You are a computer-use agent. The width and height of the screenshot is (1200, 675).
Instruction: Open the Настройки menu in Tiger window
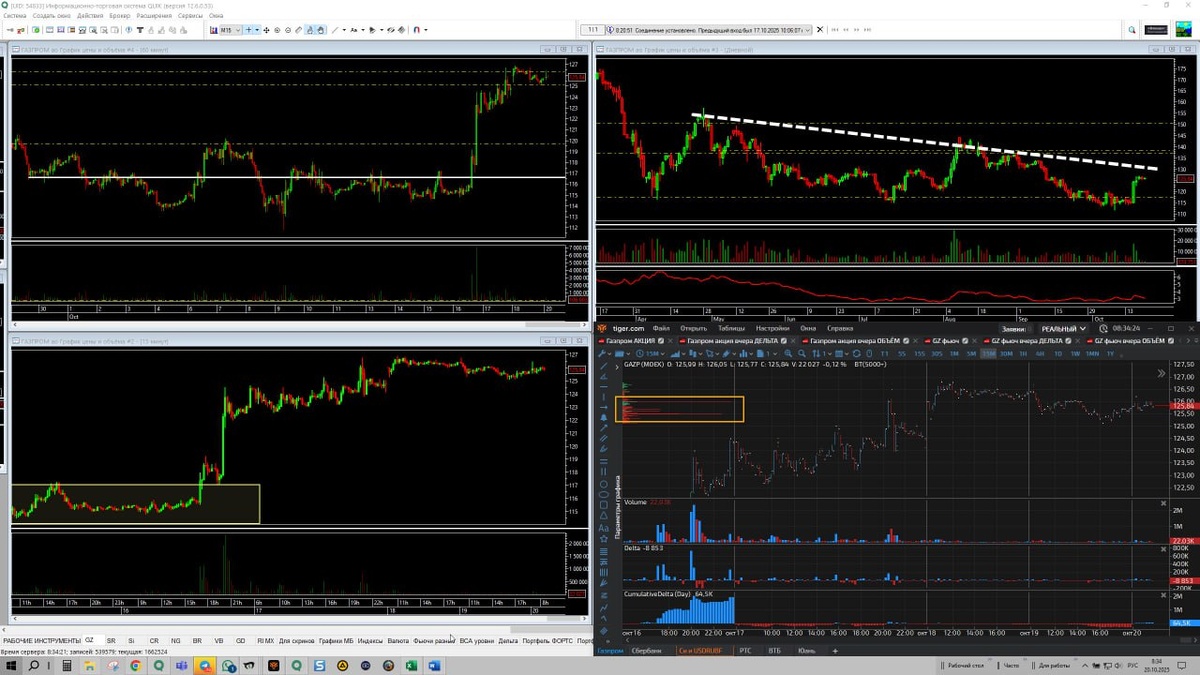772,328
